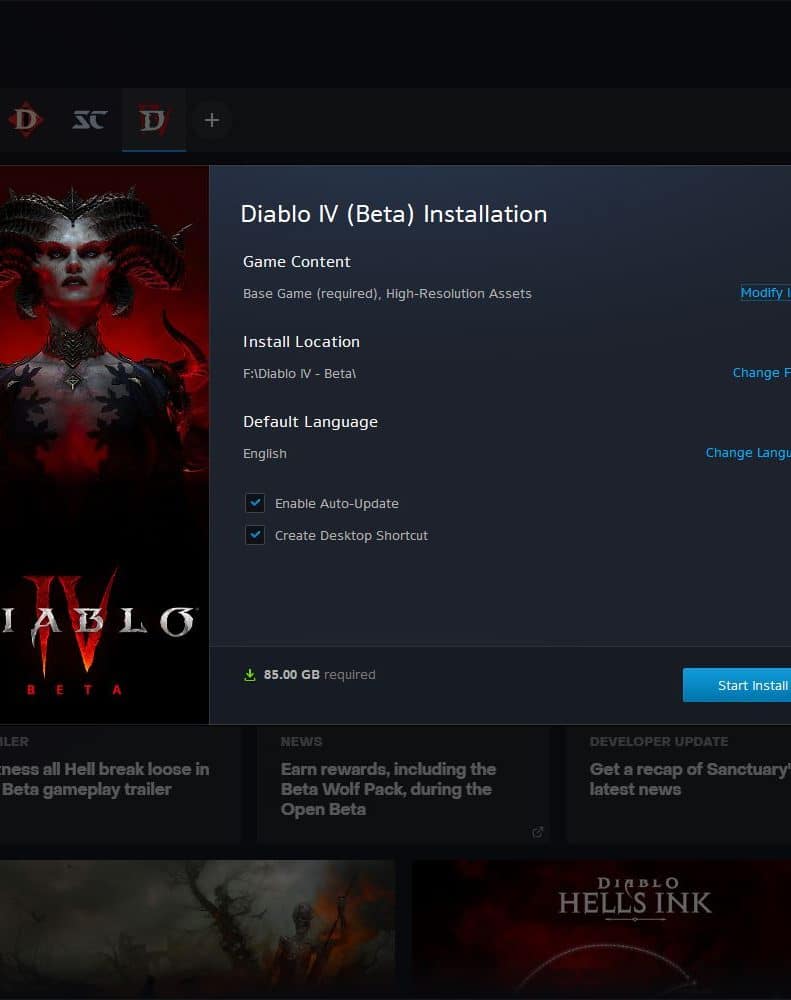Click the Diablo IV Beta Lilith artwork

pyautogui.click(x=105, y=445)
